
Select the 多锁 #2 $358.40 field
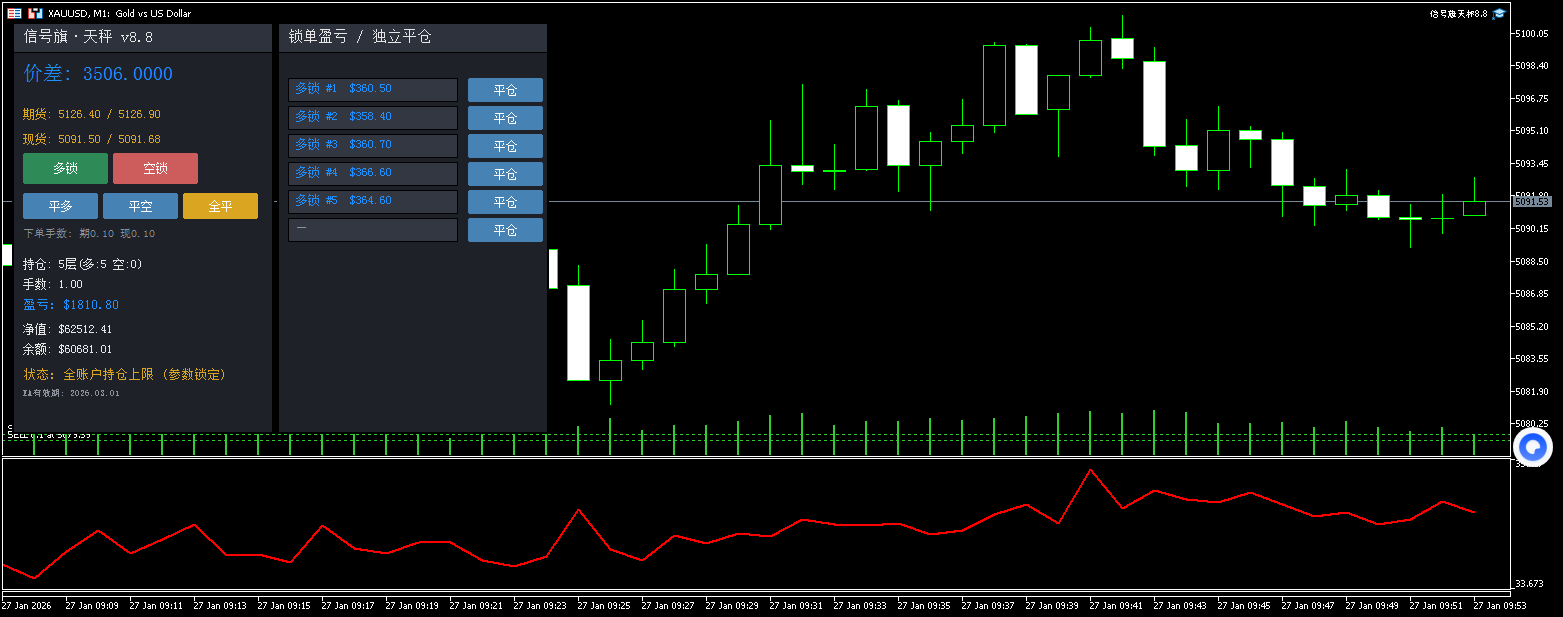(373, 118)
